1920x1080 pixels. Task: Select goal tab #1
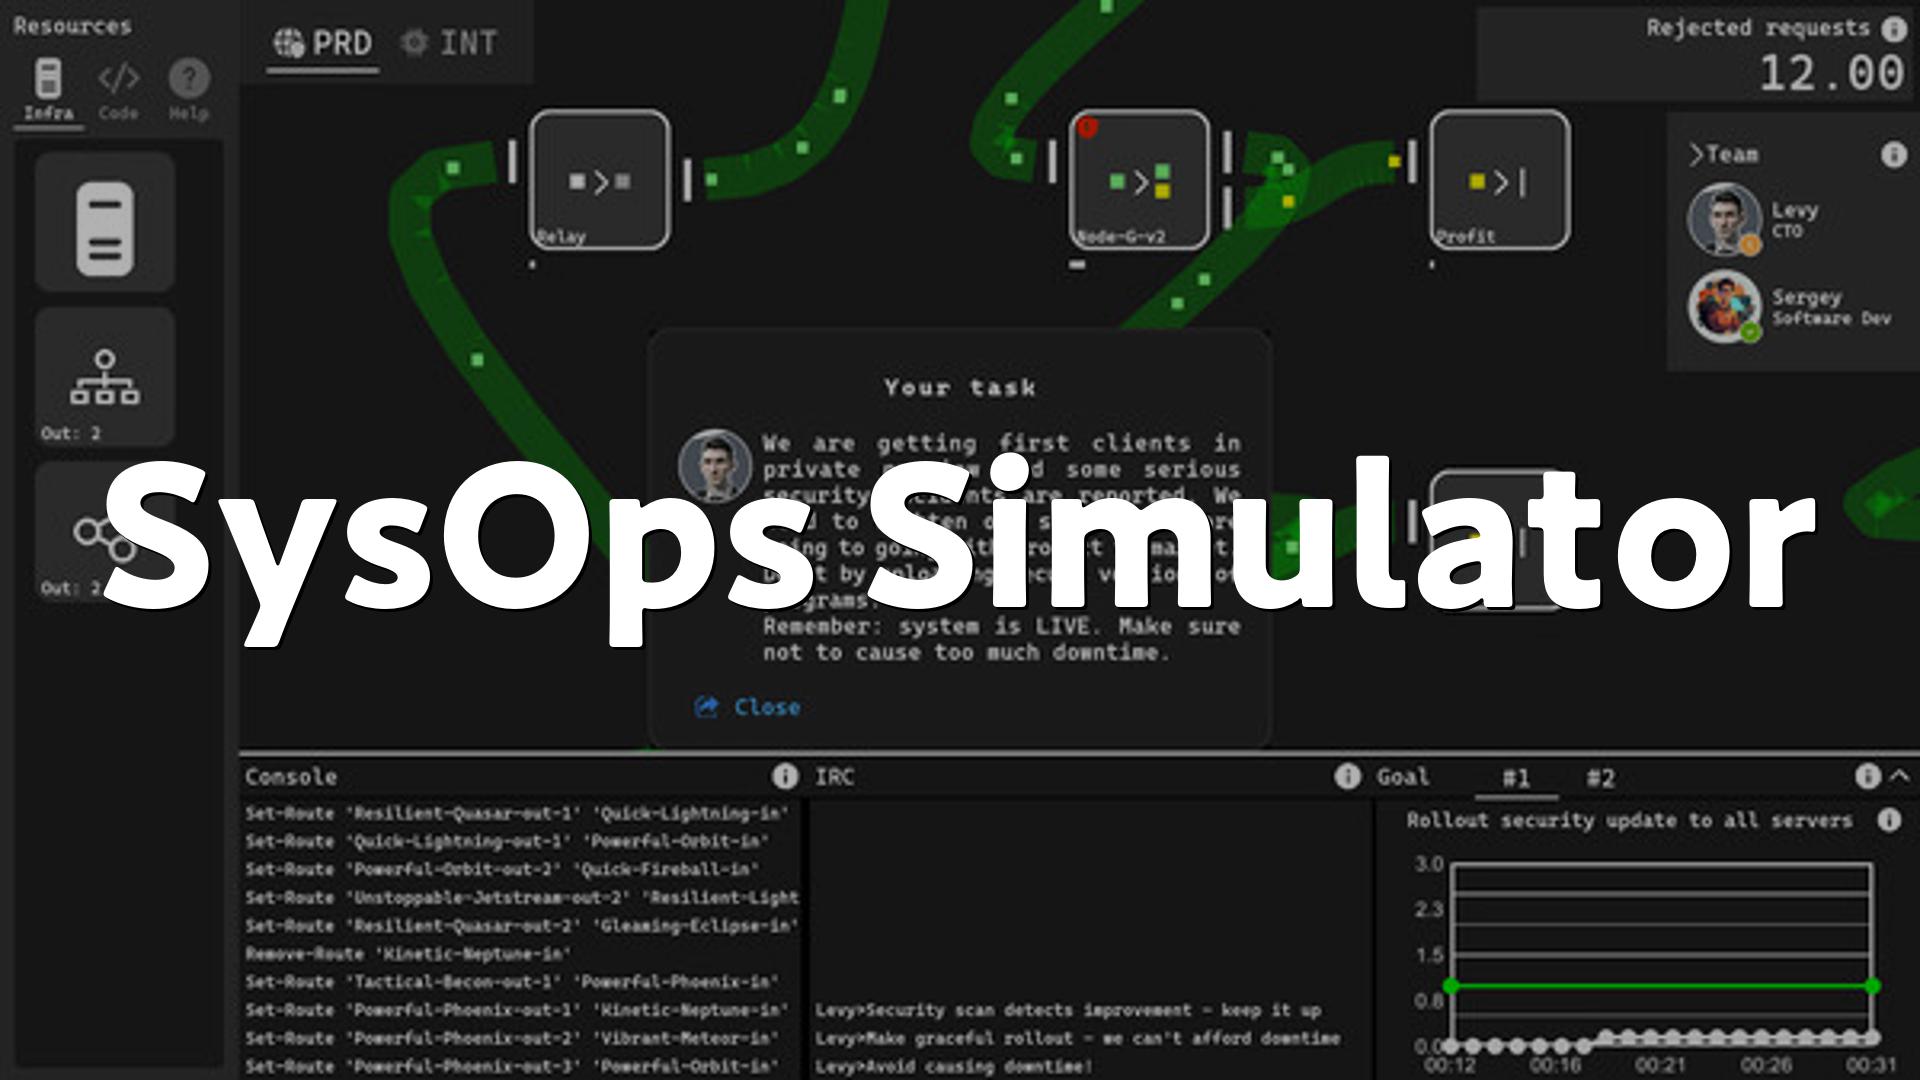1516,778
